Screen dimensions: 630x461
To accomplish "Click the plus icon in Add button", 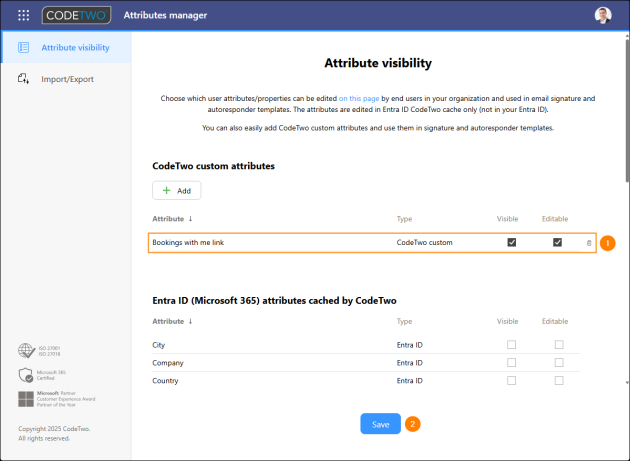I will (x=166, y=191).
